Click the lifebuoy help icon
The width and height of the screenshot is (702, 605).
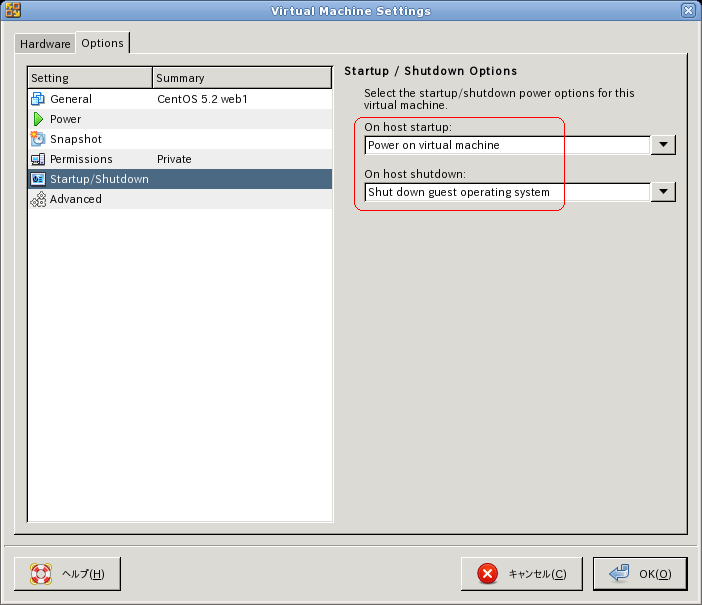pos(40,574)
